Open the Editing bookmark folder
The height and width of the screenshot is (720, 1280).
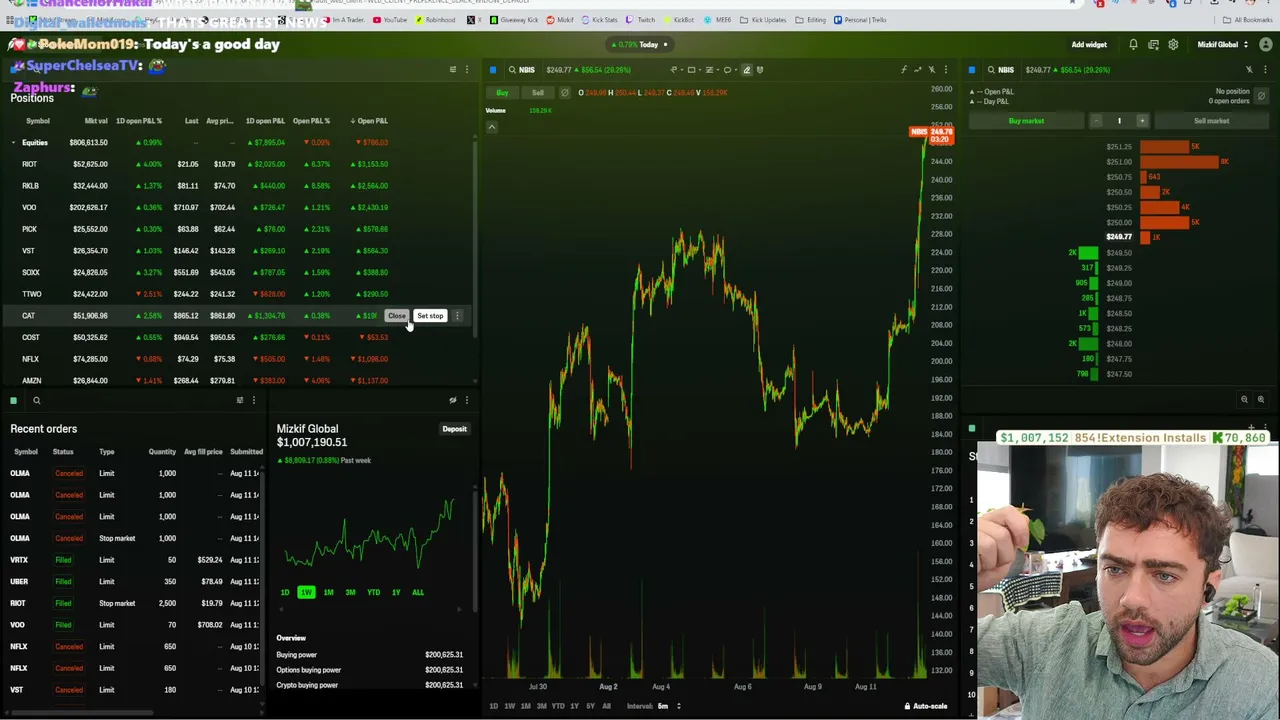click(812, 20)
